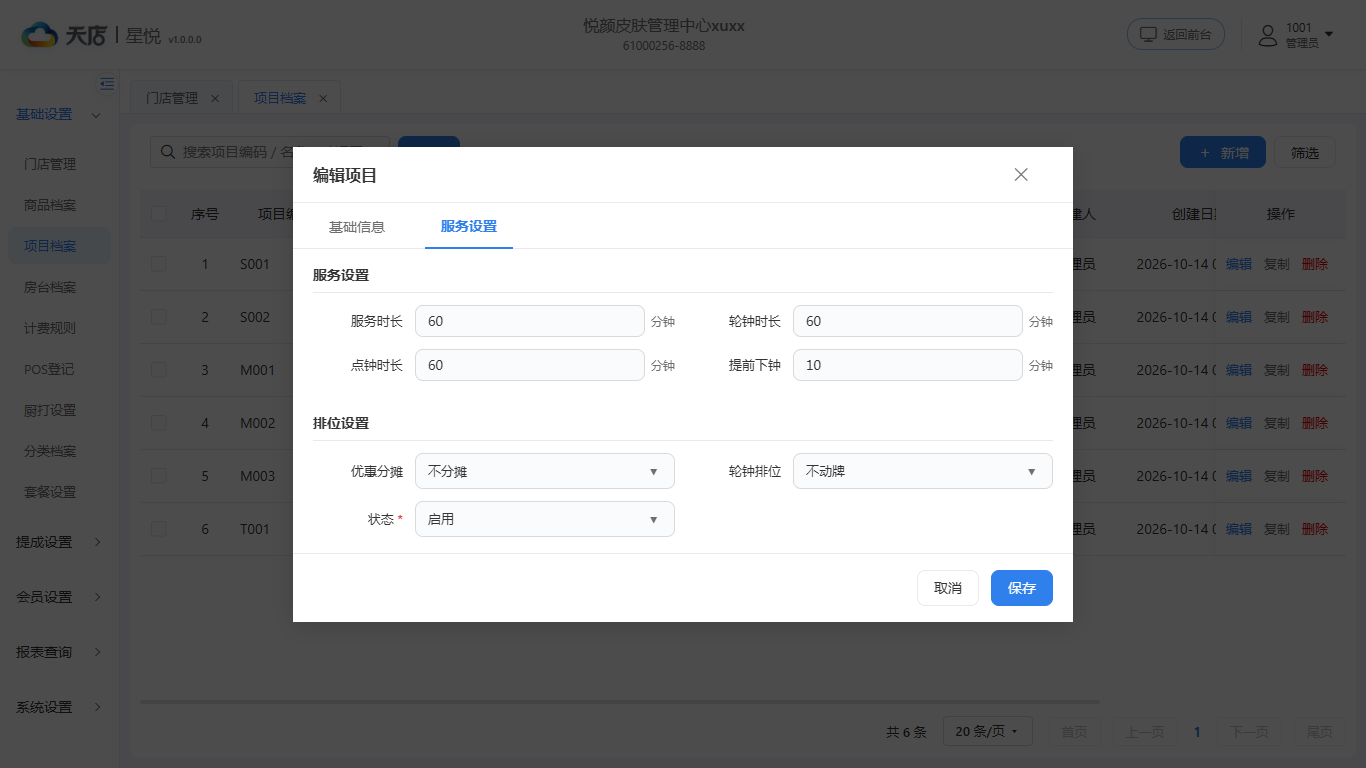Click the 服务时长 input field
The image size is (1366, 768).
click(x=530, y=321)
